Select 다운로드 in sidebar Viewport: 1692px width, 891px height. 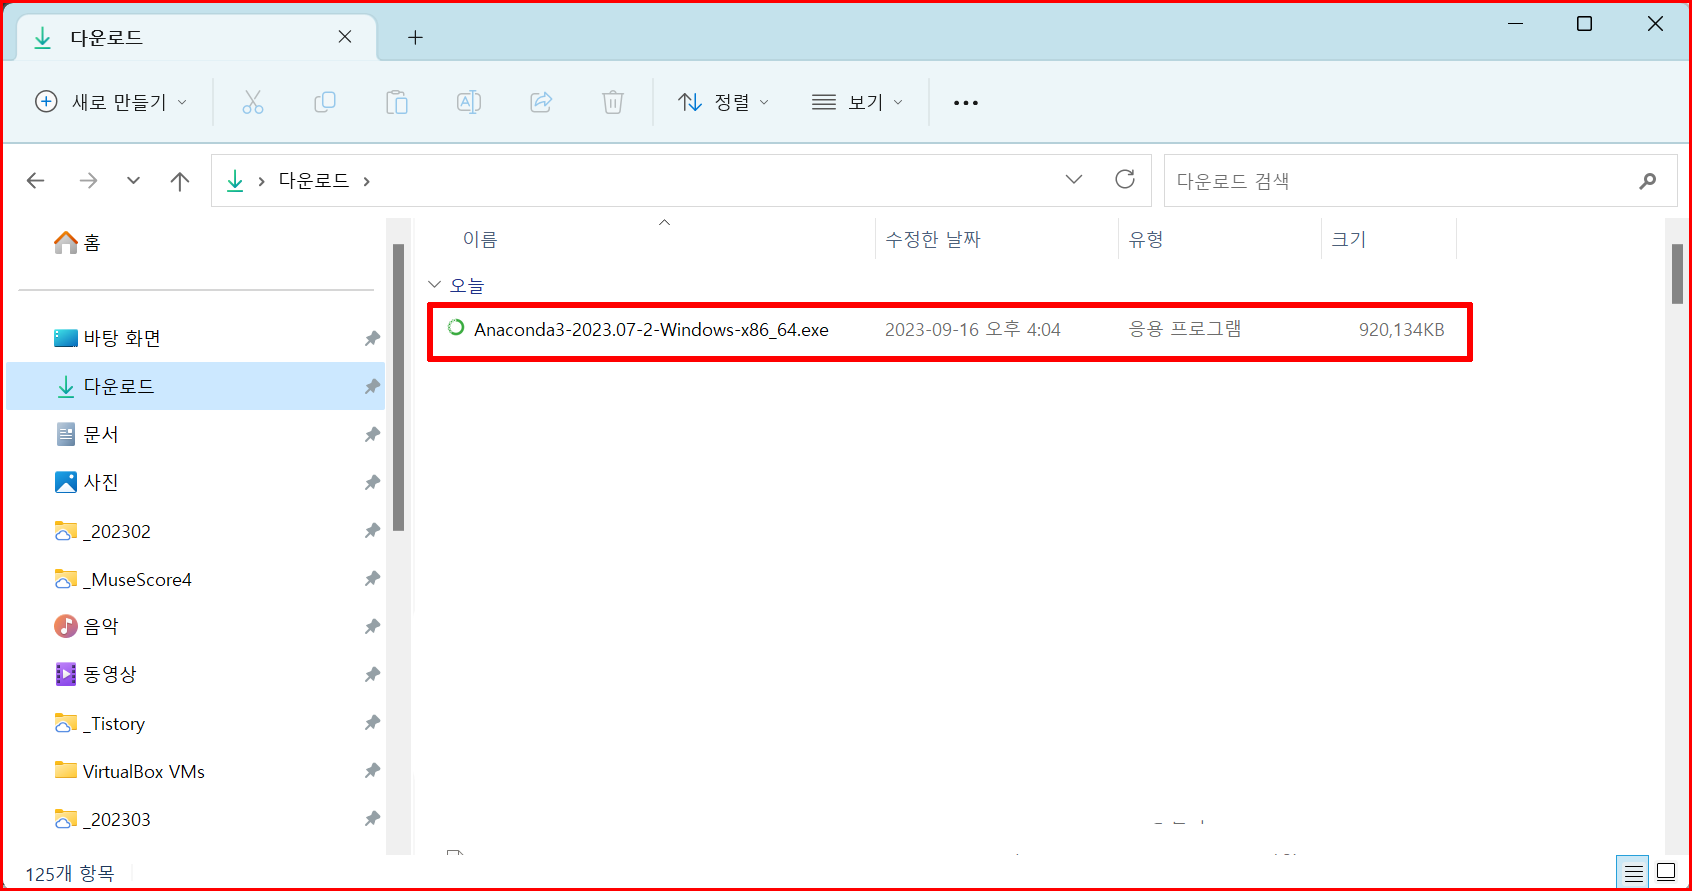pyautogui.click(x=196, y=386)
